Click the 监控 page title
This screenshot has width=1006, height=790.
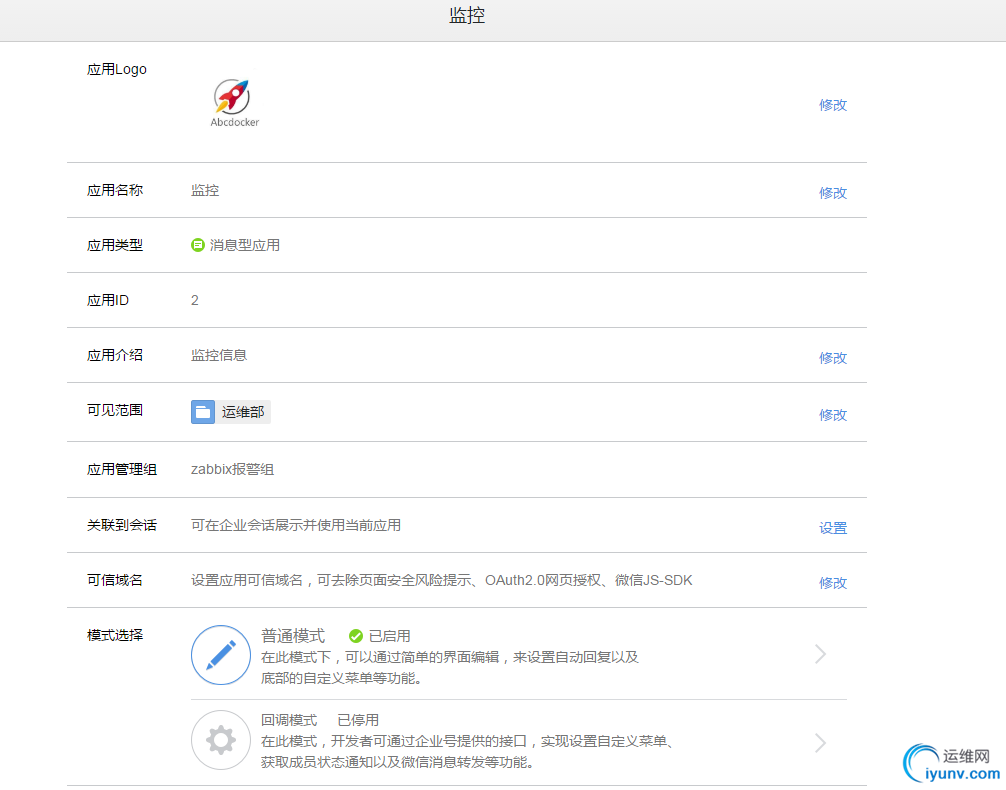pos(467,16)
